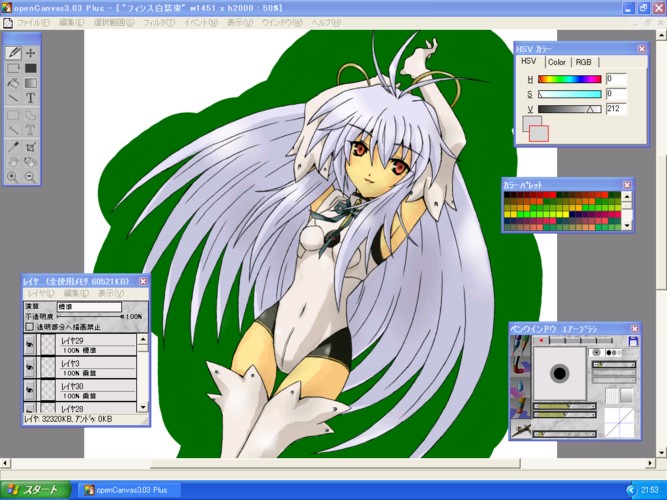Open the フィルタ(T) menu
The width and height of the screenshot is (667, 500).
[159, 23]
